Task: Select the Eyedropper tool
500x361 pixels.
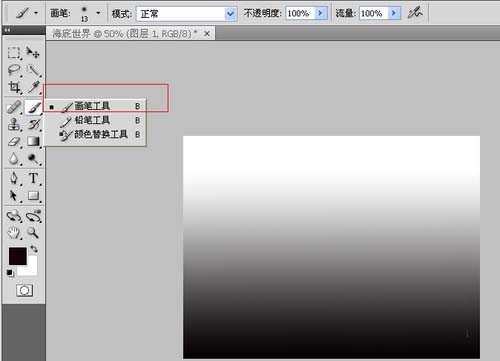Action: [x=33, y=87]
